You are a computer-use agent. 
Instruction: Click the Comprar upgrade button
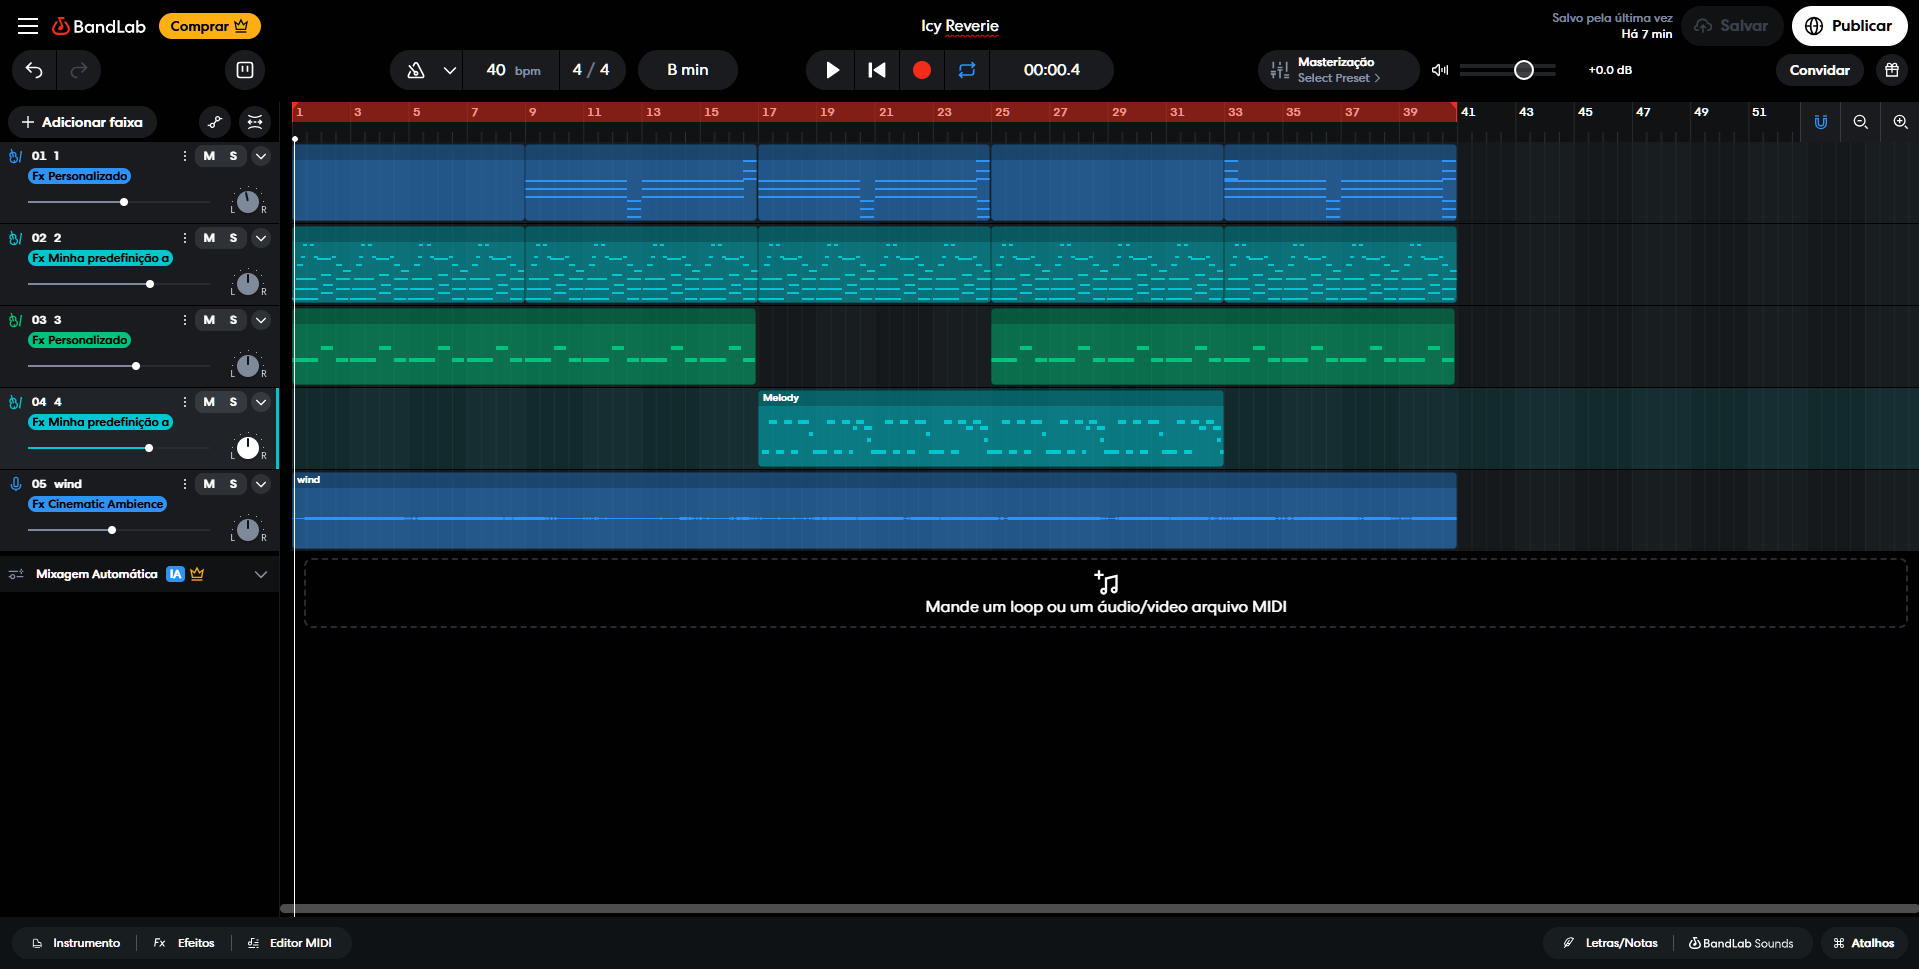point(209,26)
